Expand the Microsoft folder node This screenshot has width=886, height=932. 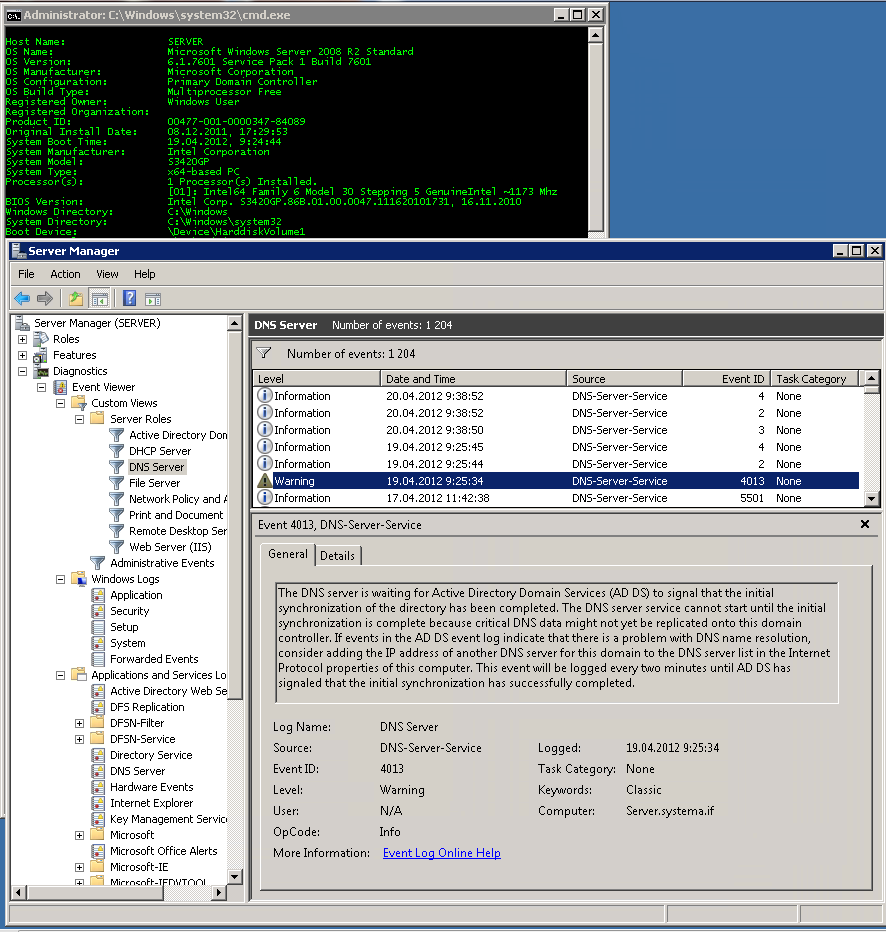click(x=80, y=835)
